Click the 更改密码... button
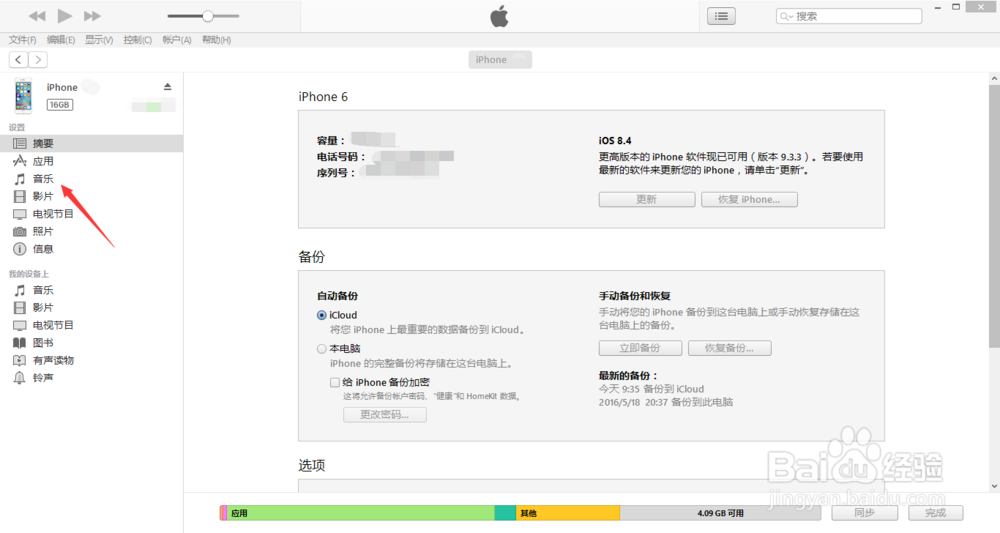The image size is (1000, 533). click(385, 414)
